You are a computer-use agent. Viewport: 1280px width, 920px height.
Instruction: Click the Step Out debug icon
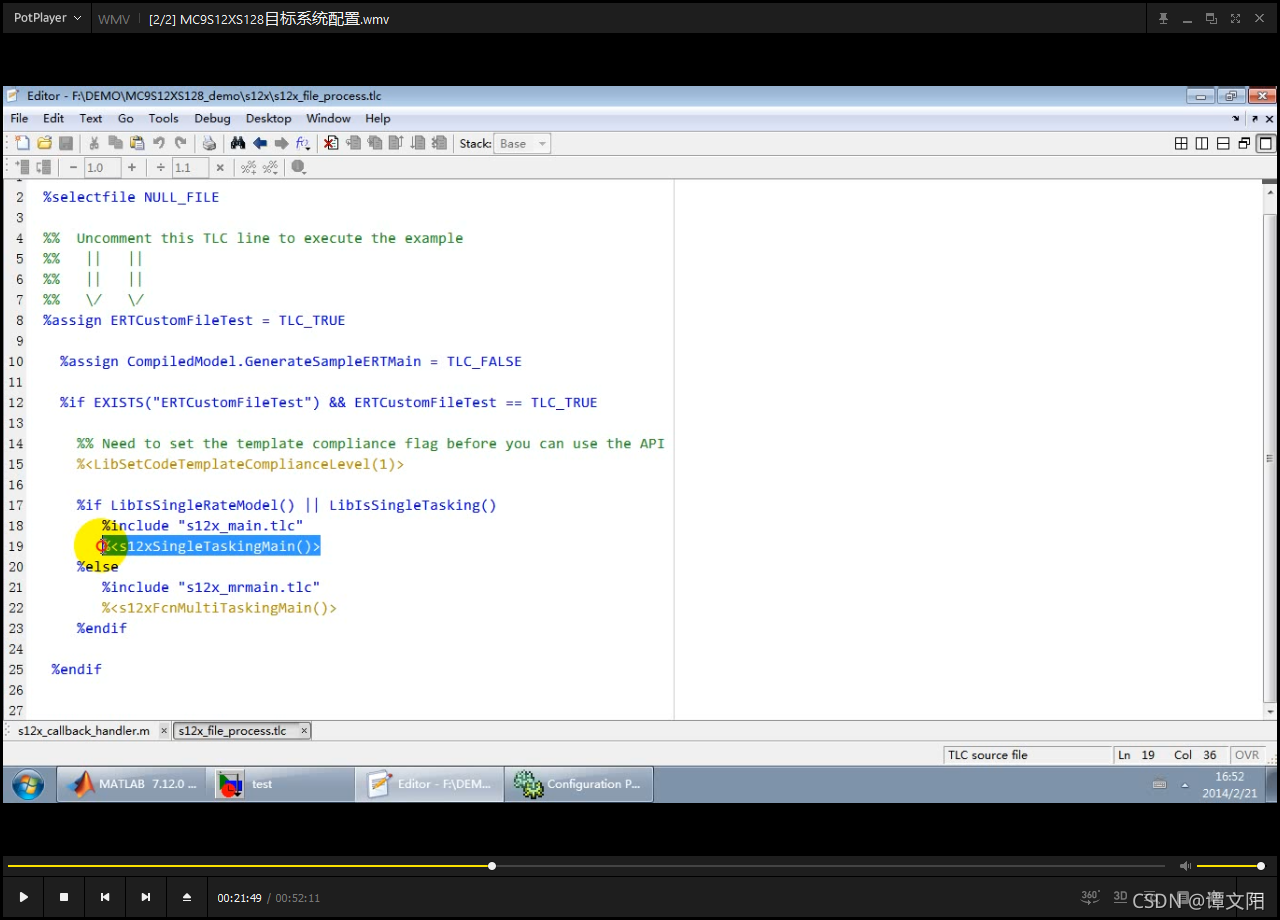click(x=396, y=143)
